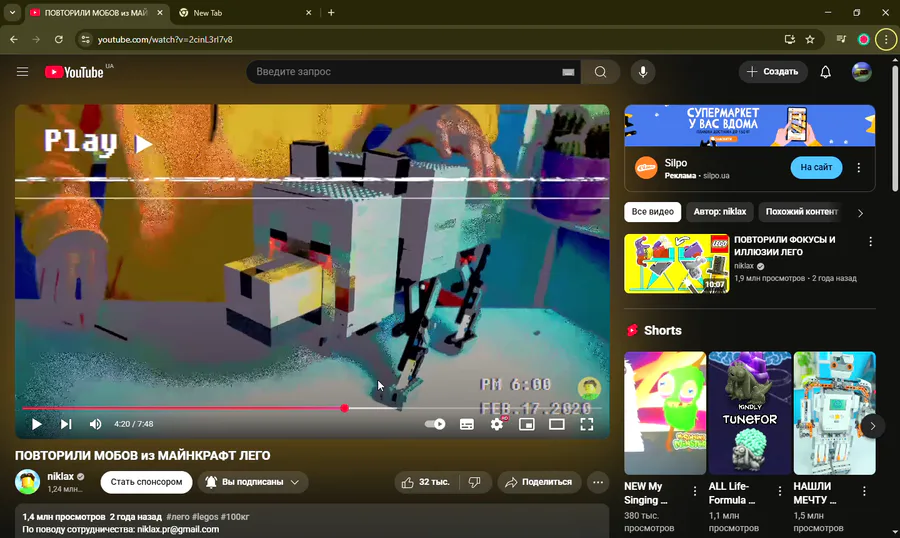Viewport: 900px width, 538px height.
Task: Visit Silpo ad via На сайт
Action: coord(816,167)
